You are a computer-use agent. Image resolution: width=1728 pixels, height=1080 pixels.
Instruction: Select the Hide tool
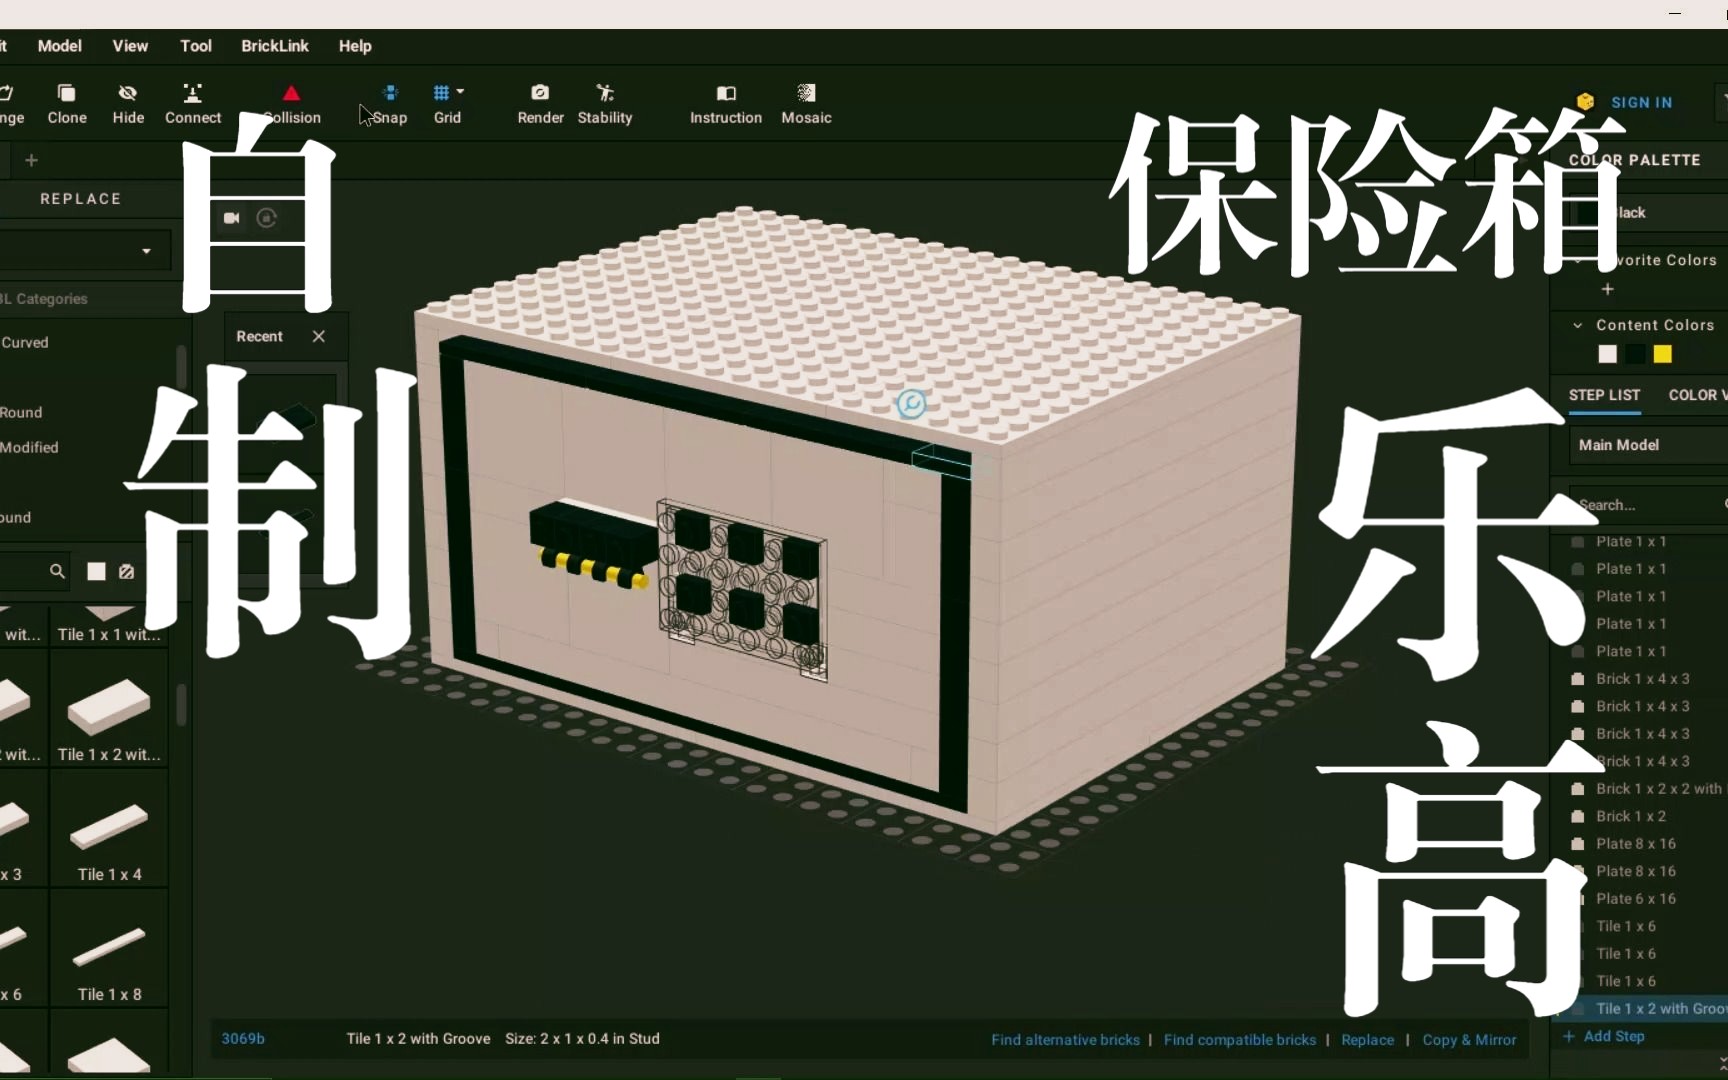[x=128, y=104]
